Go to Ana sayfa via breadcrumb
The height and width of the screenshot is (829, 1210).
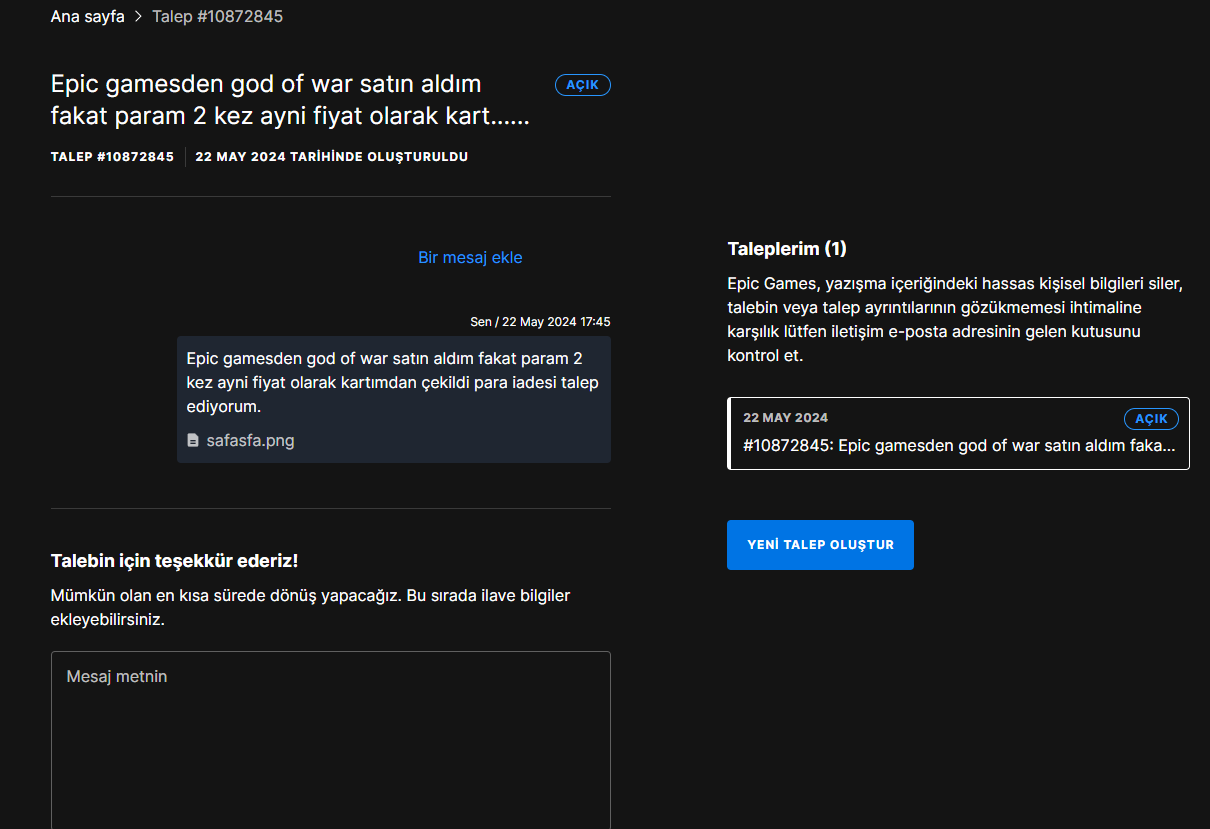88,17
